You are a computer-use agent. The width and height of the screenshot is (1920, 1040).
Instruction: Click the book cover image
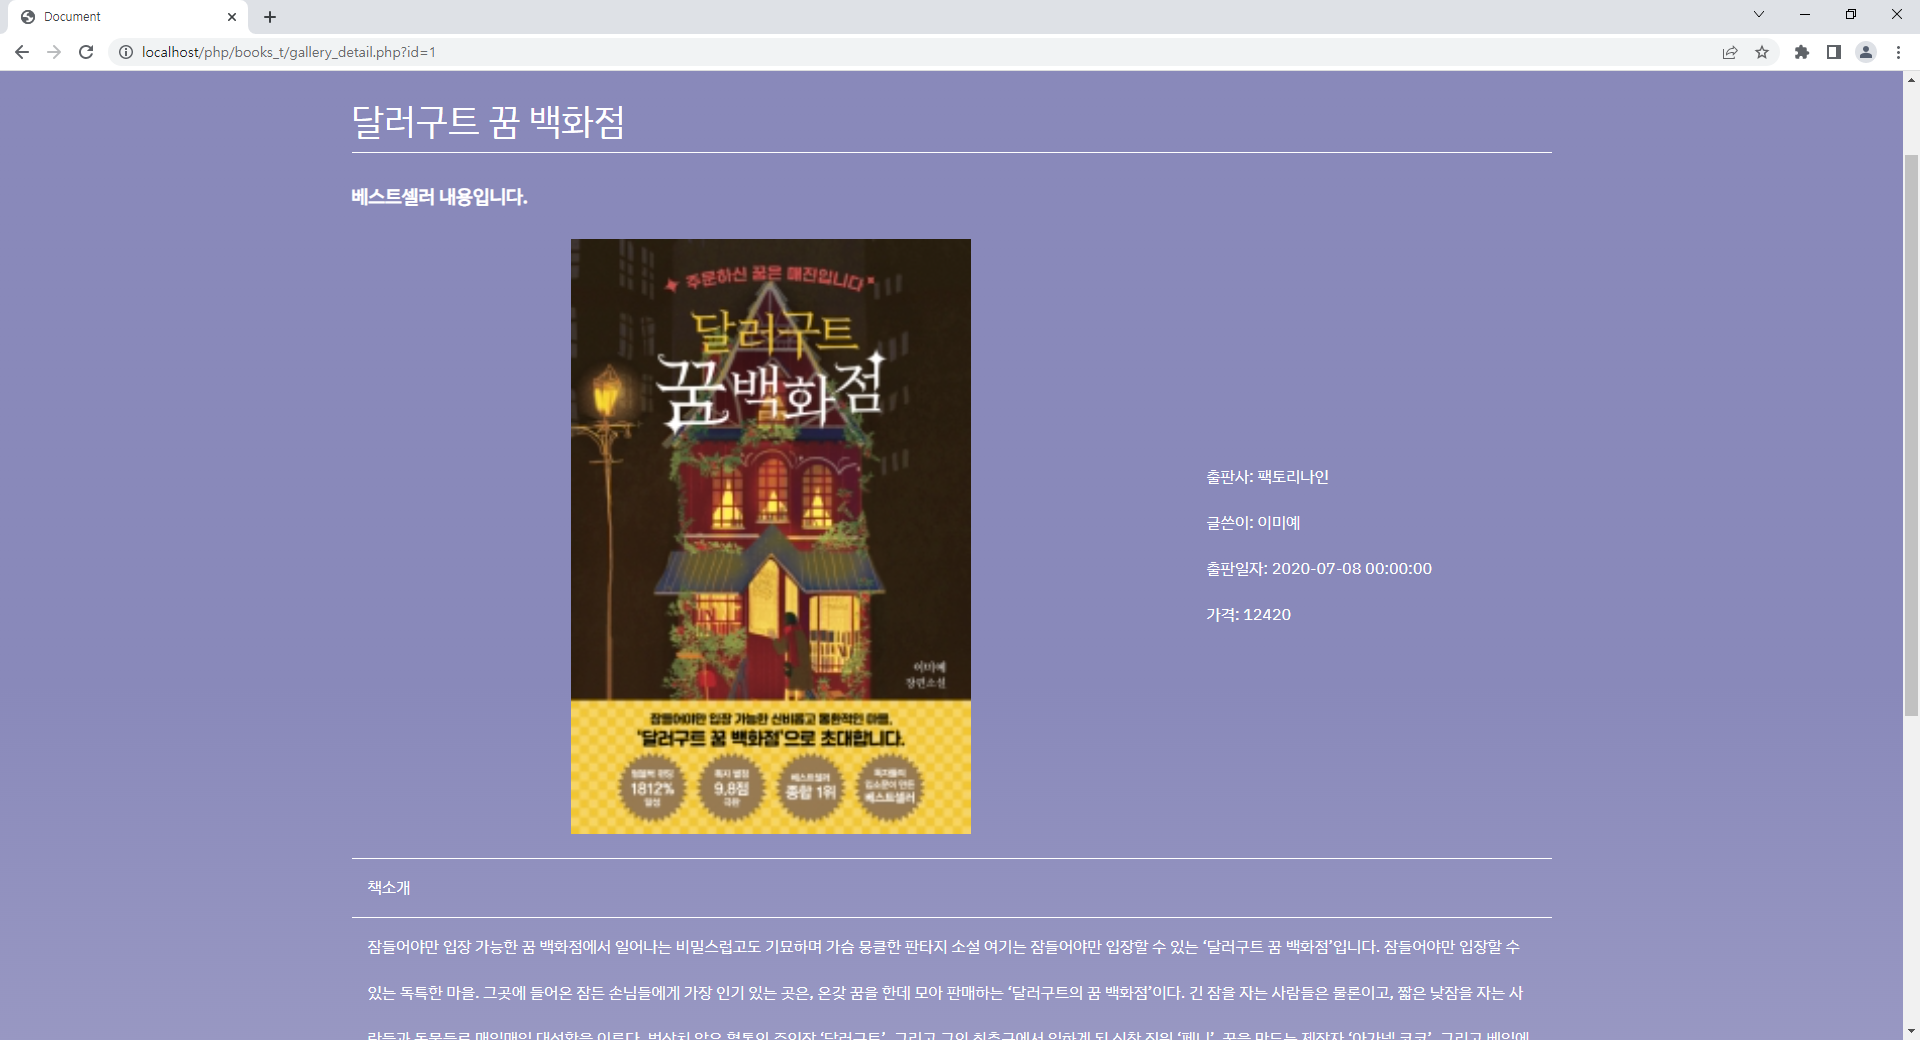coord(771,536)
